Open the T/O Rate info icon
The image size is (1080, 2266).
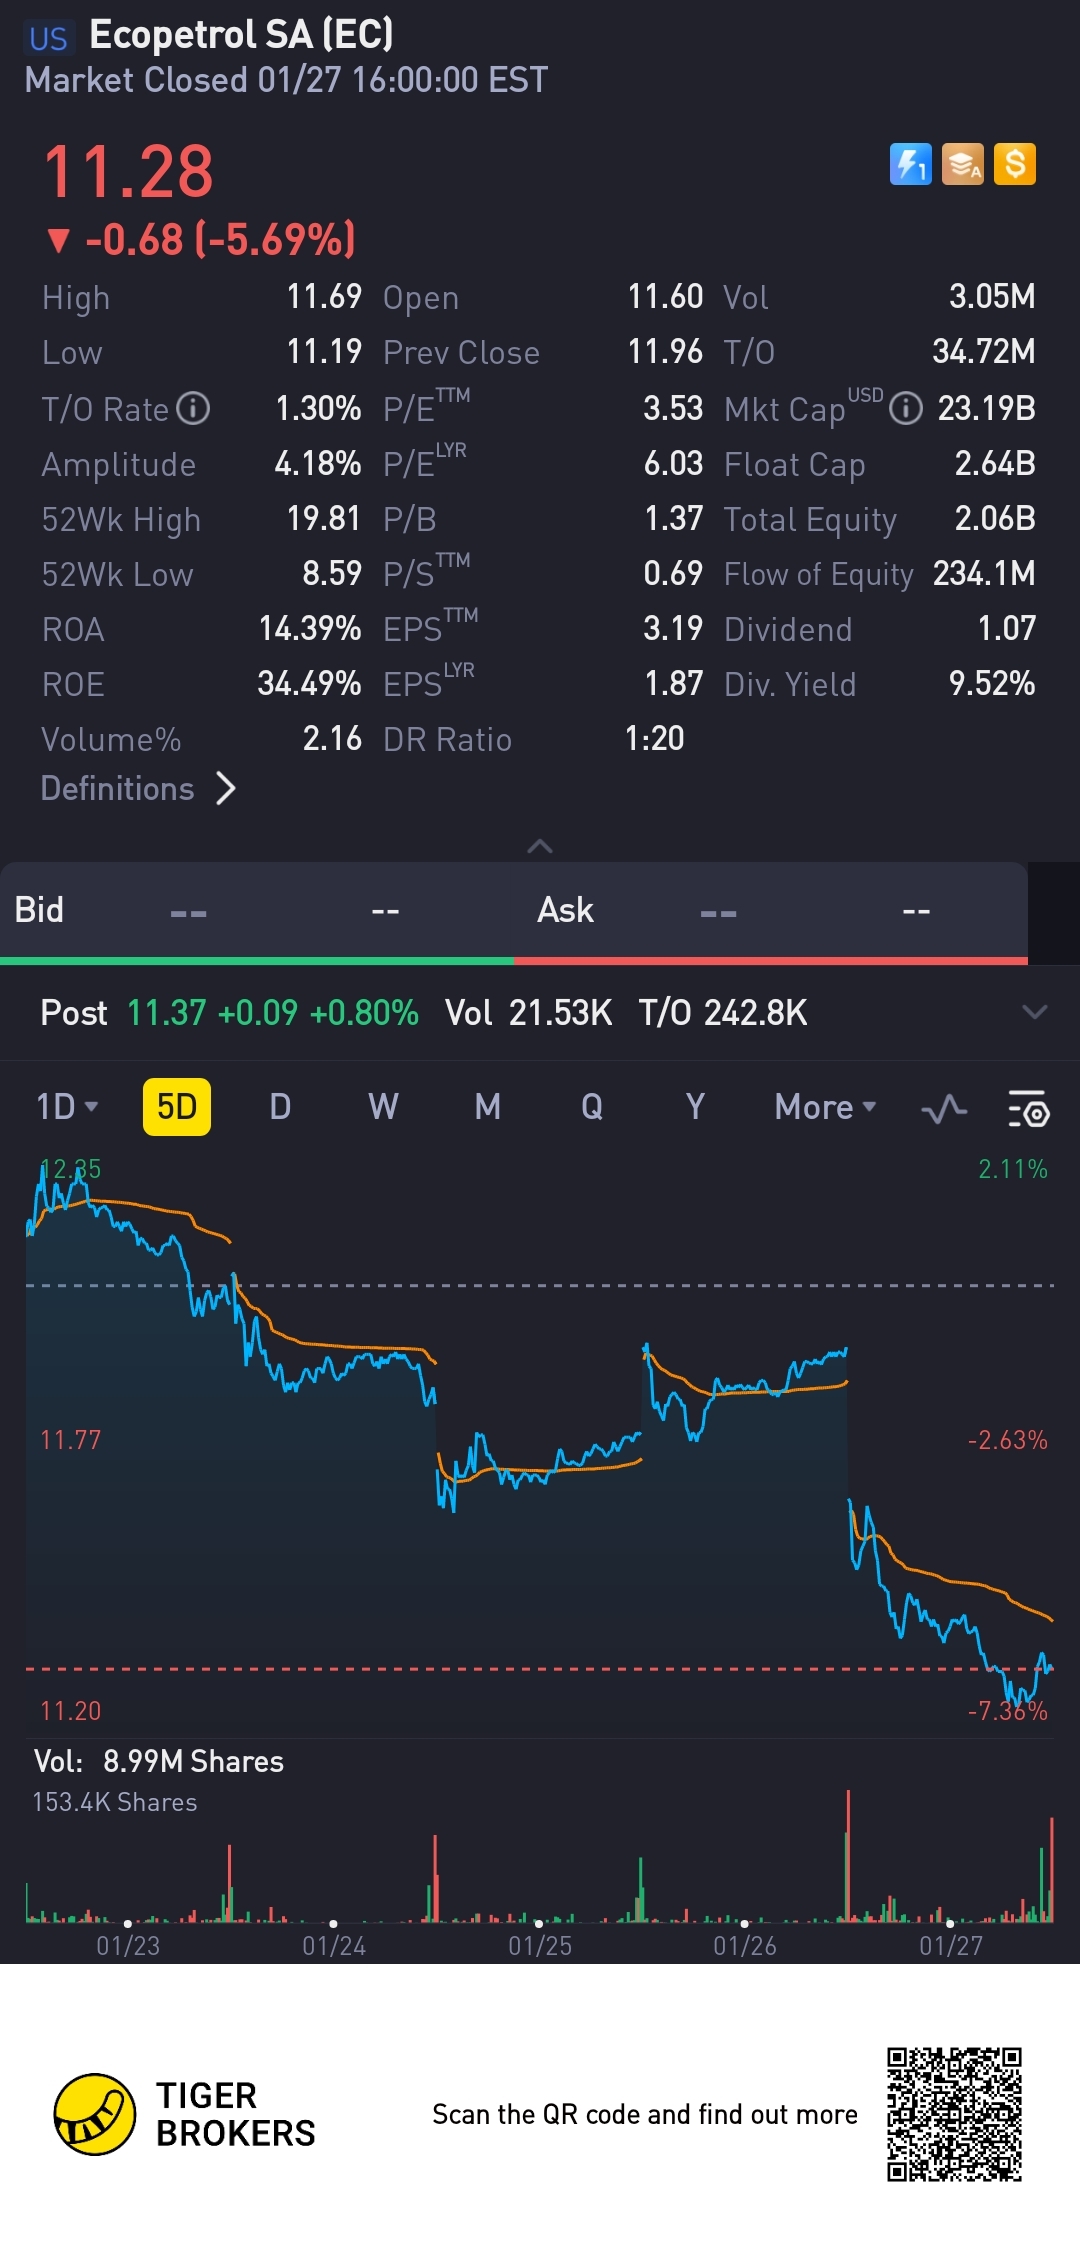point(193,408)
